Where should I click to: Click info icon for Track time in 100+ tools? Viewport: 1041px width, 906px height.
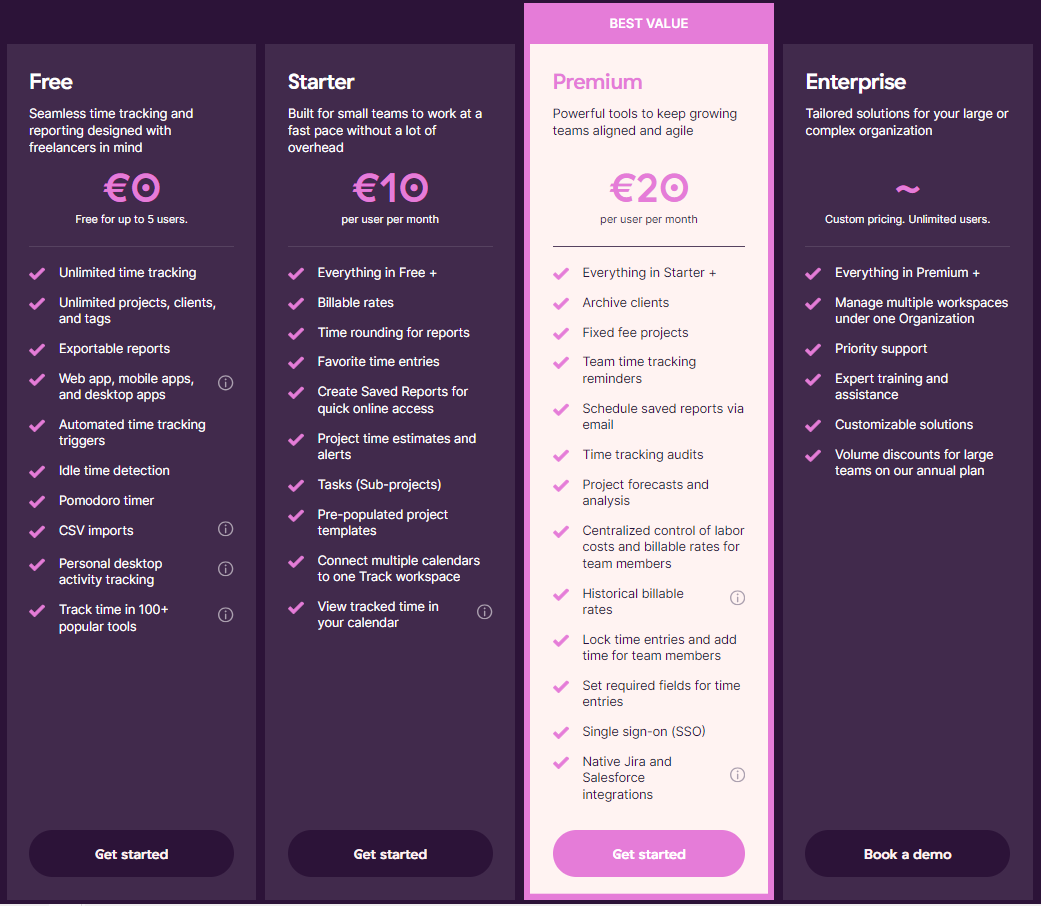click(x=226, y=615)
